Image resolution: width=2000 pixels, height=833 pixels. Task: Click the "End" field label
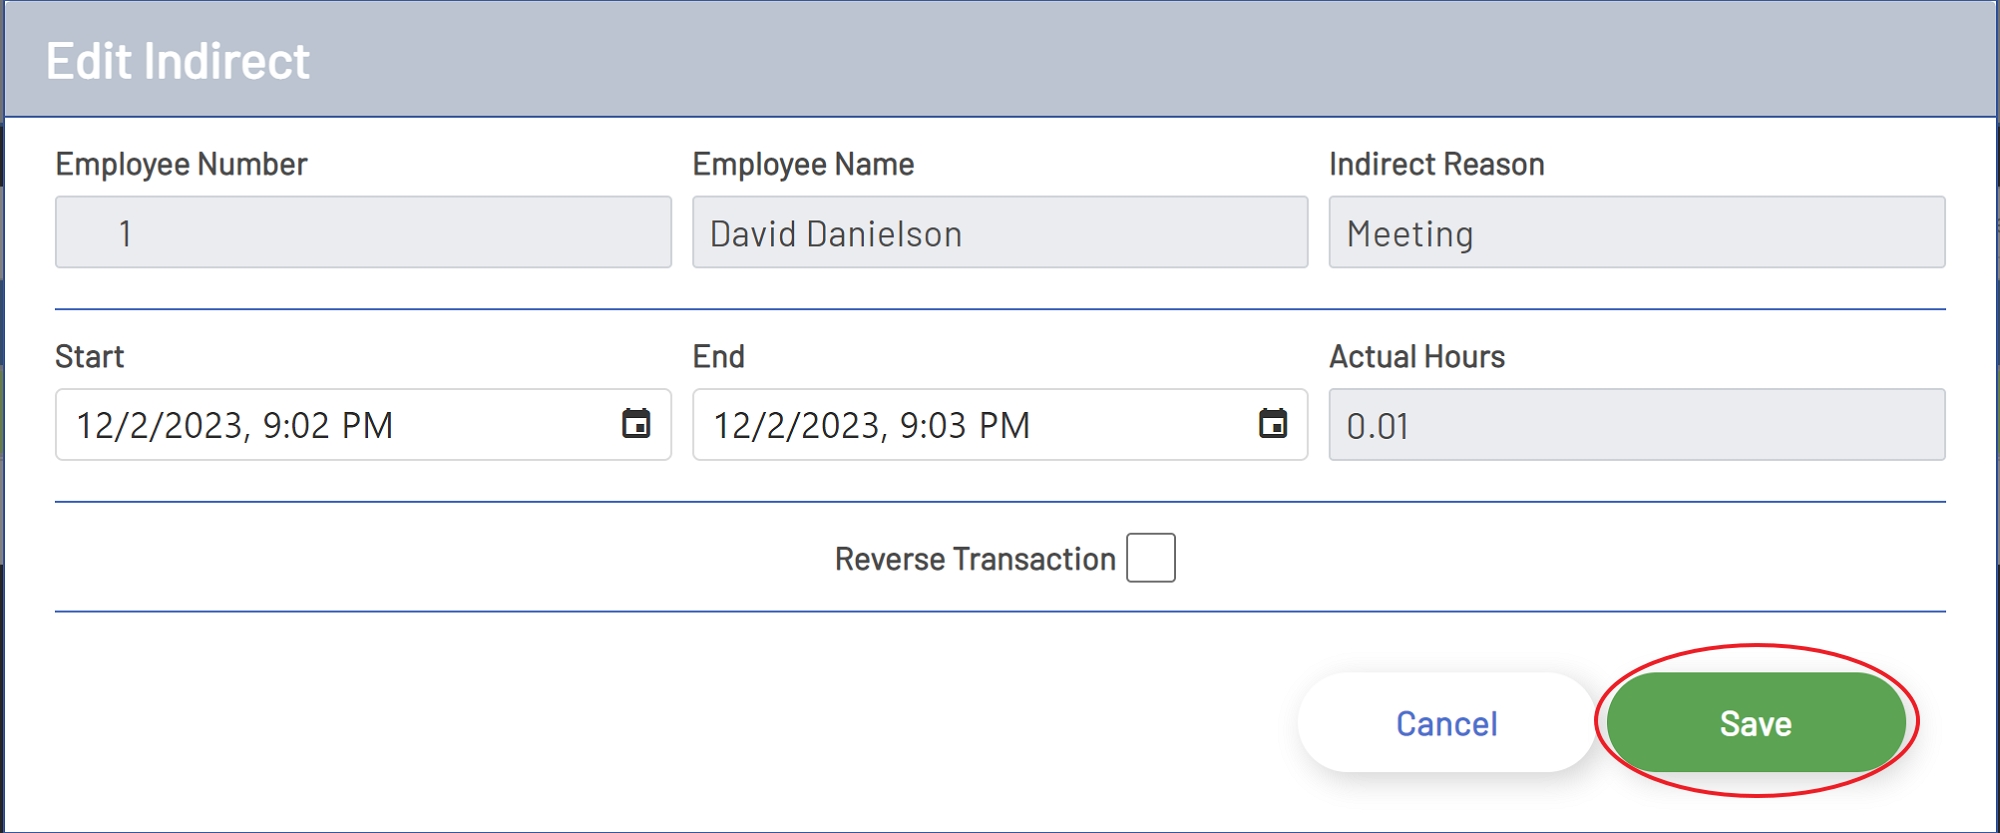718,357
